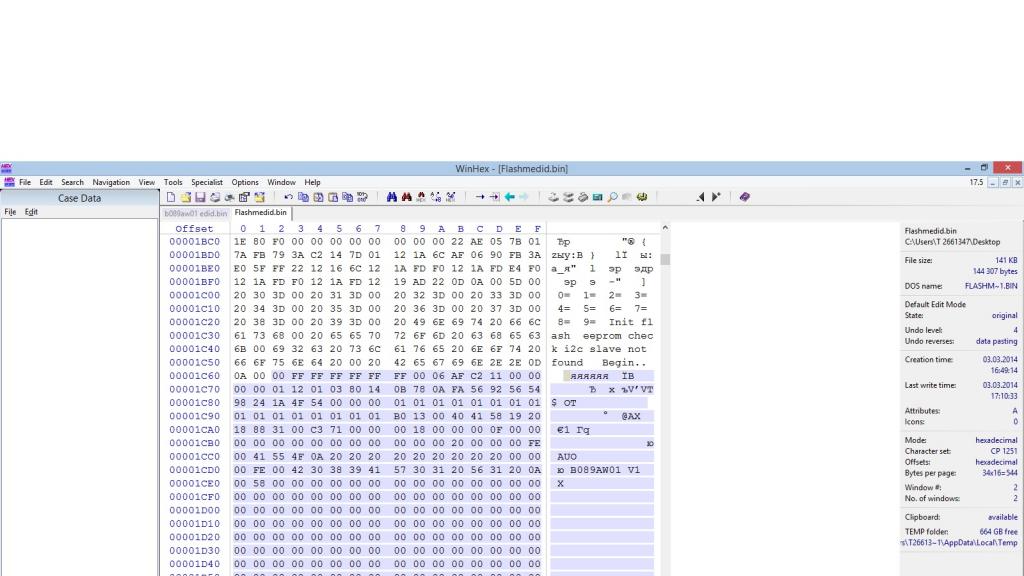Click the first hex byte 1E in row 00001BC0
The height and width of the screenshot is (576, 1024).
[x=240, y=242]
